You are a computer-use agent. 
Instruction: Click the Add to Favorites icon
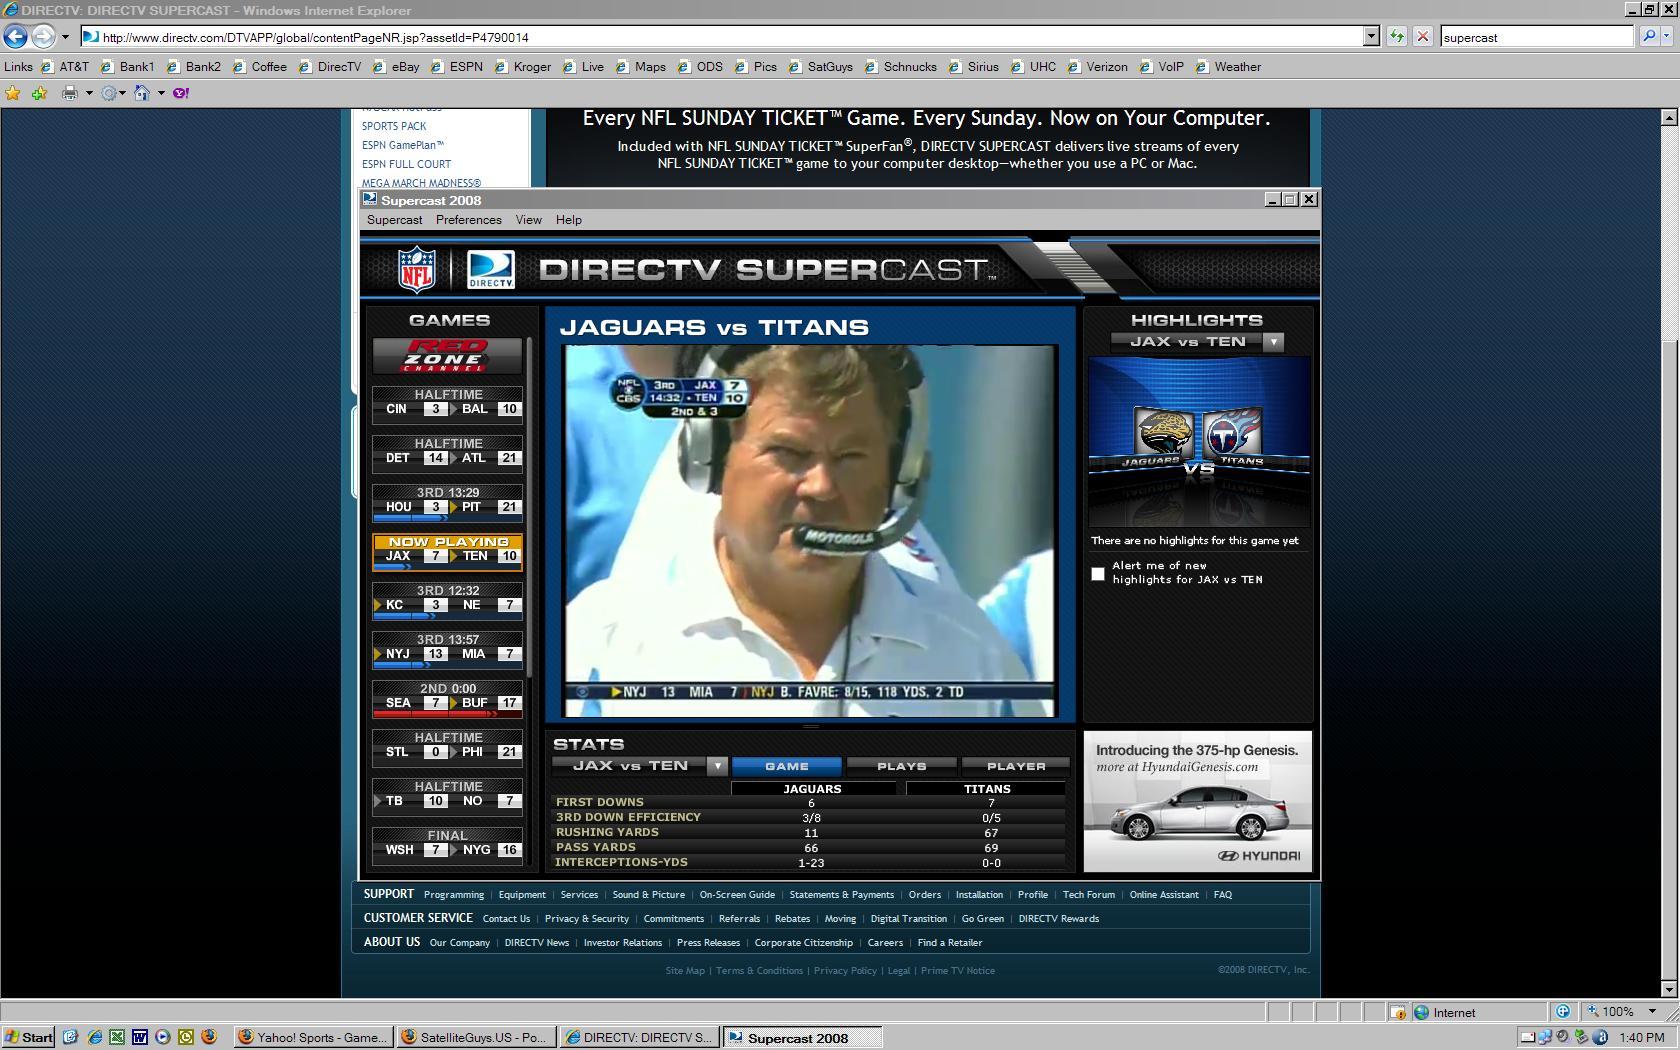39,93
